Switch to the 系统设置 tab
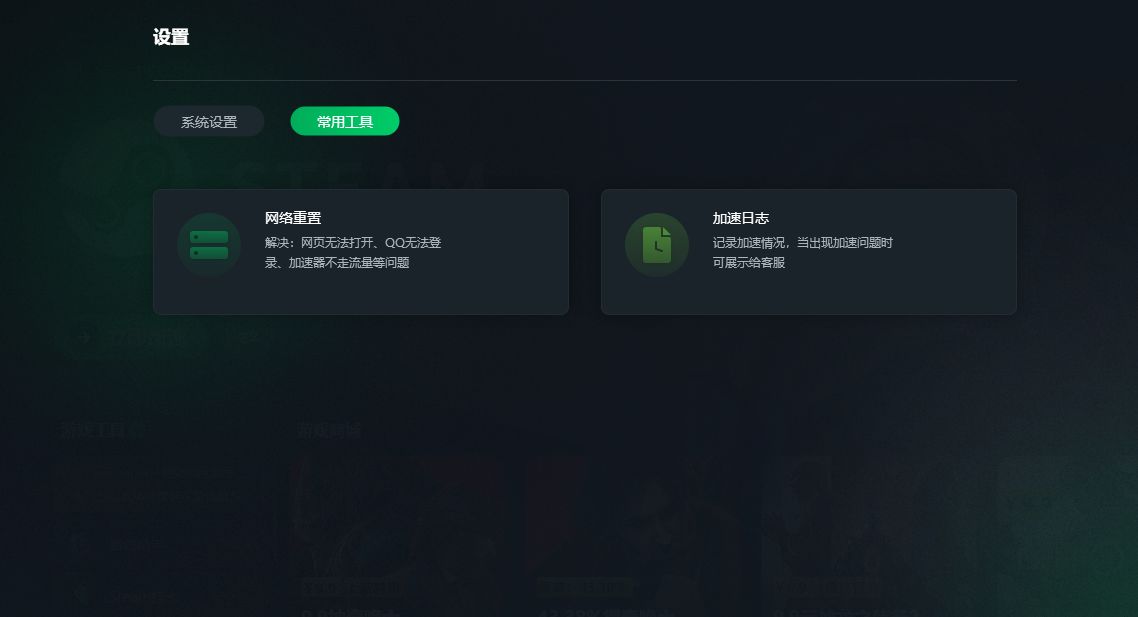This screenshot has height=617, width=1138. pos(209,121)
